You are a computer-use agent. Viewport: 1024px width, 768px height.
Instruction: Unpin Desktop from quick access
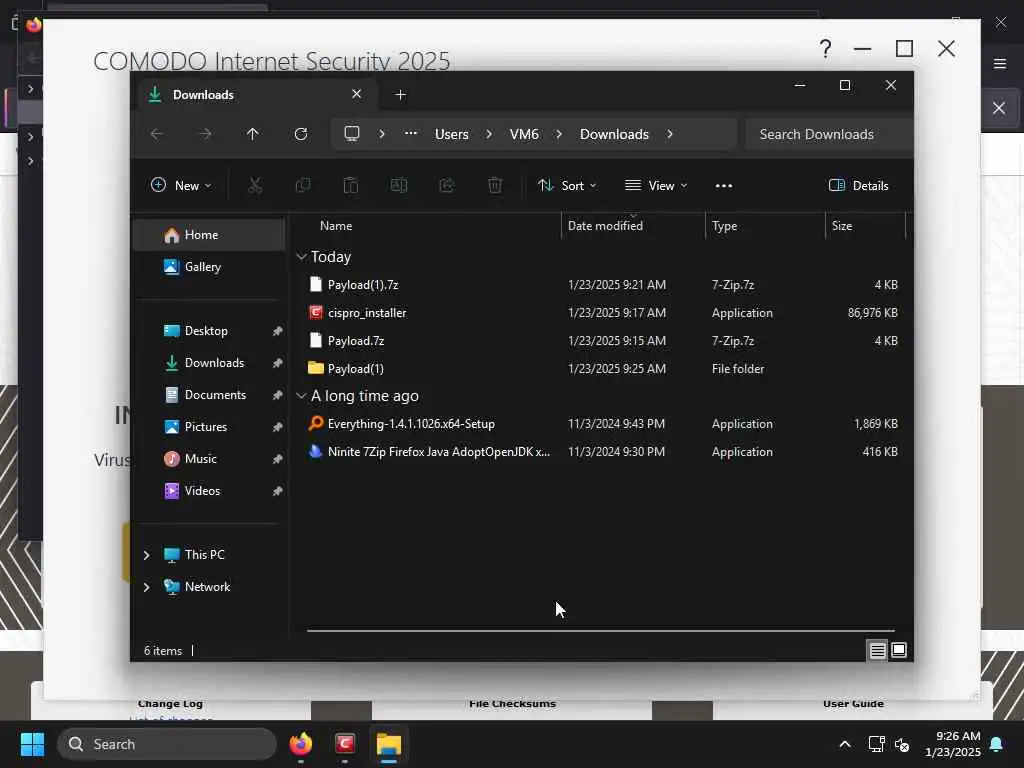click(x=278, y=331)
